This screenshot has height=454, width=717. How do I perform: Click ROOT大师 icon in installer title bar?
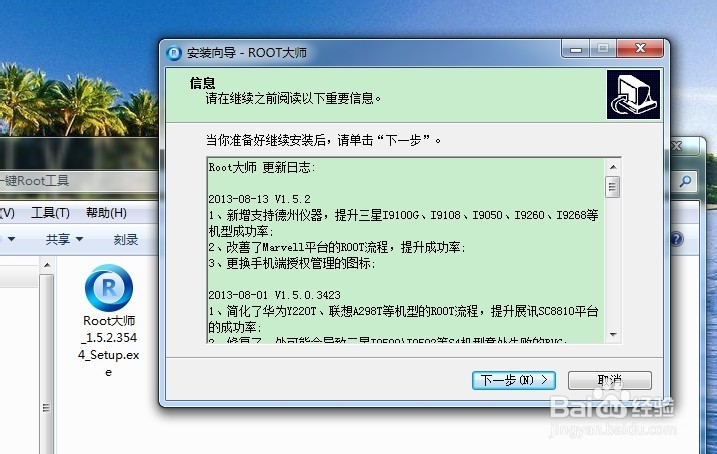pyautogui.click(x=174, y=53)
